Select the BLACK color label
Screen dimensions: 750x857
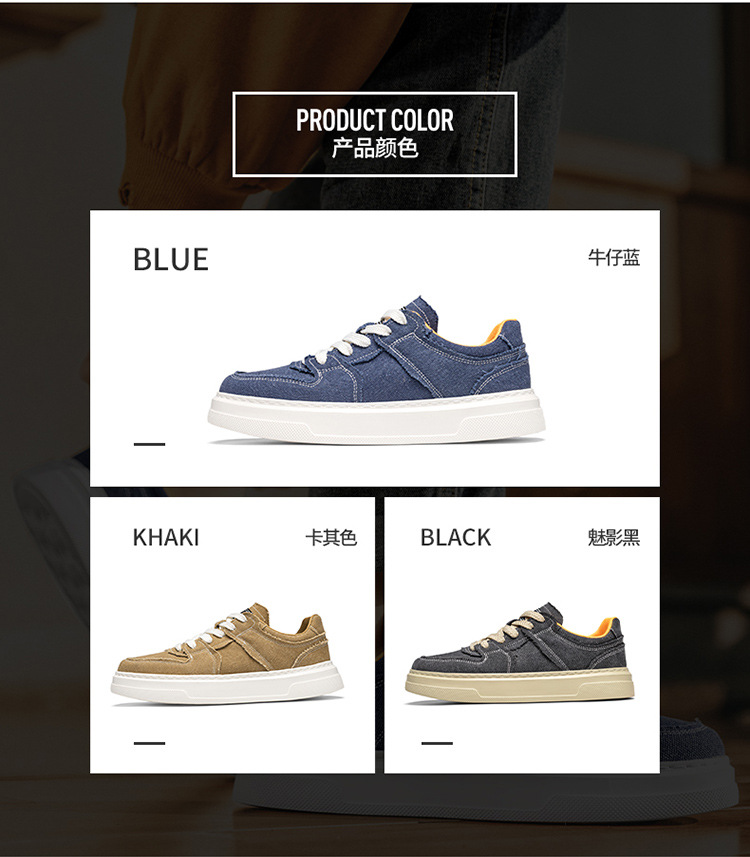point(455,537)
